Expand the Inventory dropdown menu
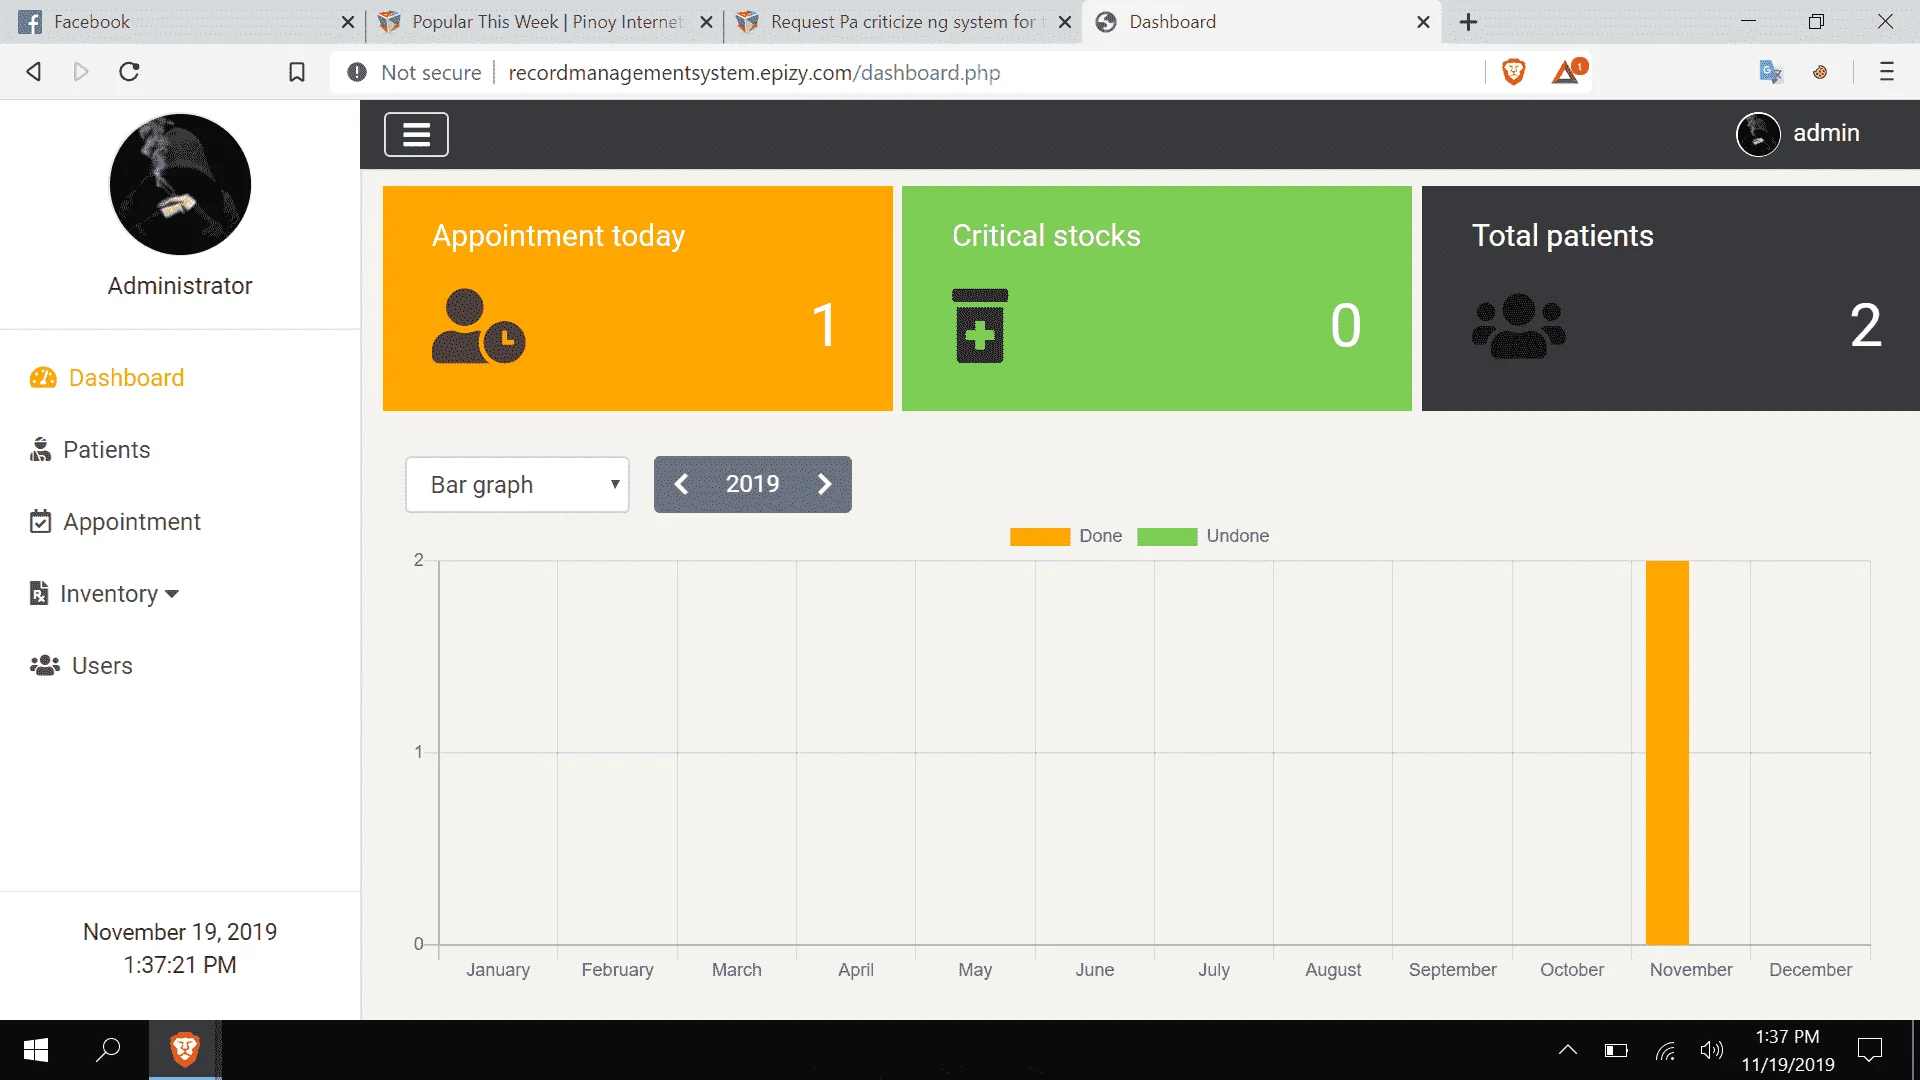 pos(104,594)
